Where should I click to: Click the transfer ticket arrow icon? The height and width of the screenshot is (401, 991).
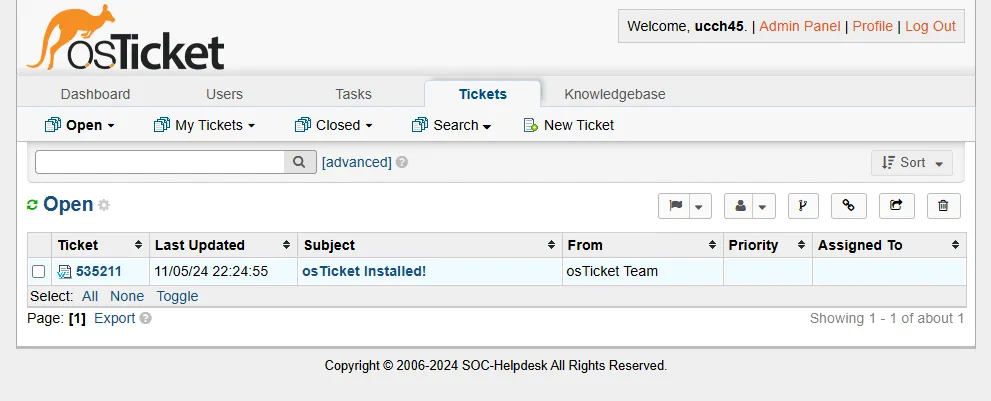click(896, 206)
